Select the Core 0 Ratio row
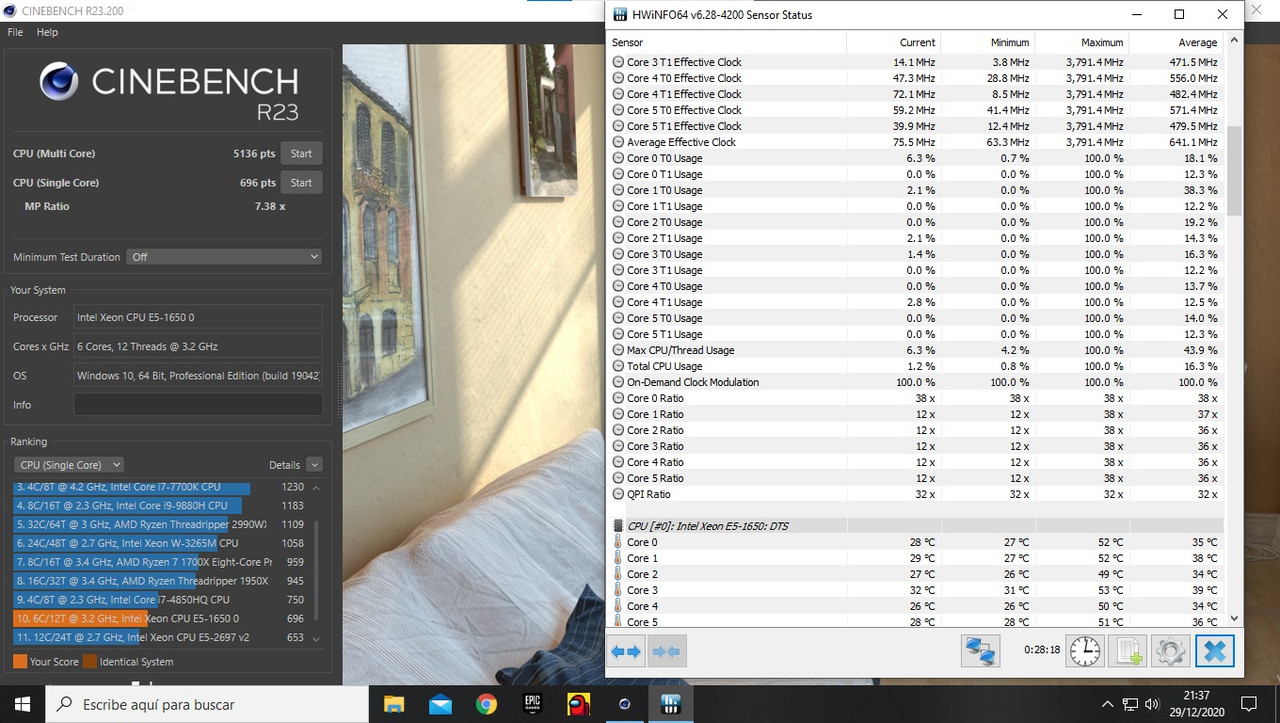Image resolution: width=1280 pixels, height=723 pixels. [x=915, y=398]
